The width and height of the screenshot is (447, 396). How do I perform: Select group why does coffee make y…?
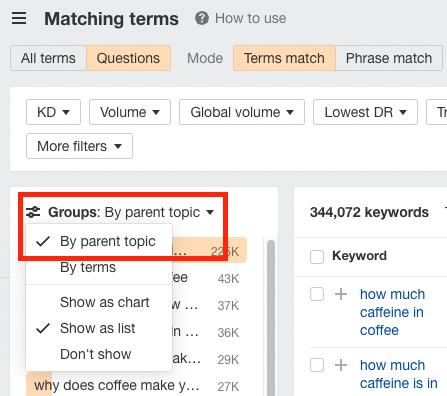[x=117, y=386]
